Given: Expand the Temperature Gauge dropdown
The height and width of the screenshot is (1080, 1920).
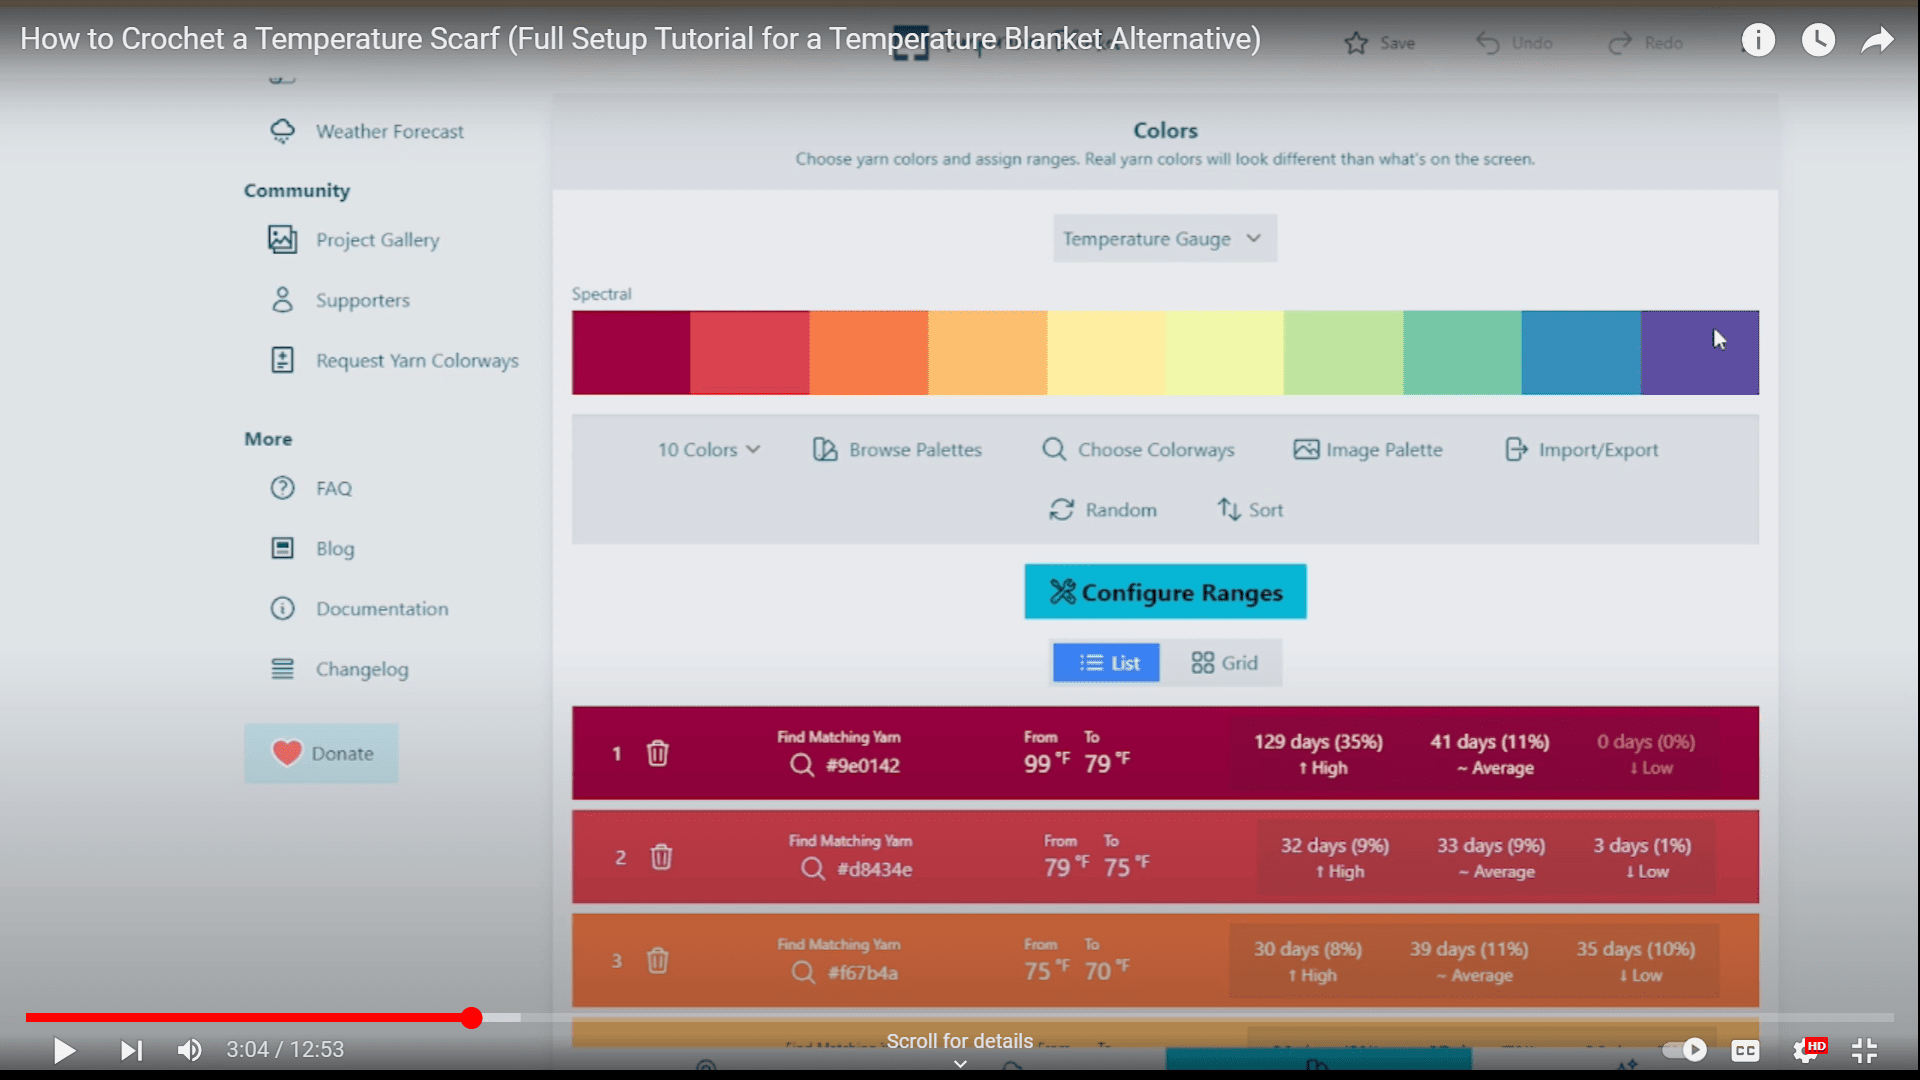Looking at the screenshot, I should point(1164,239).
